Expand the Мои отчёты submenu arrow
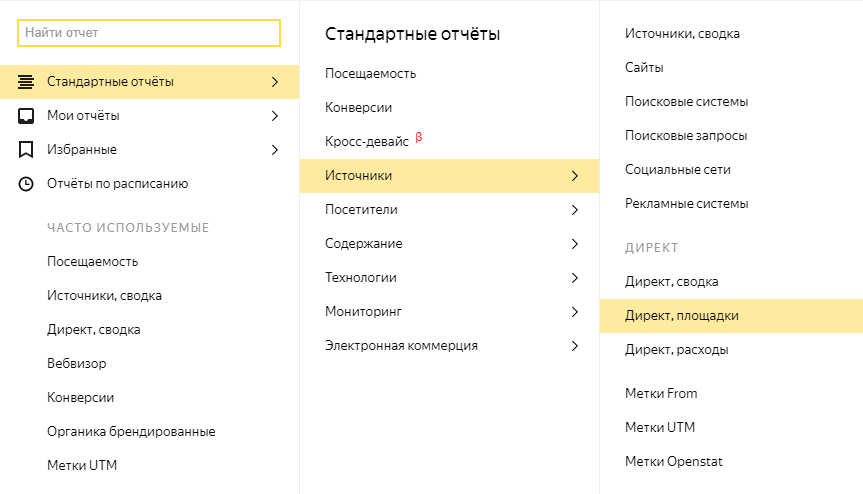 click(274, 116)
